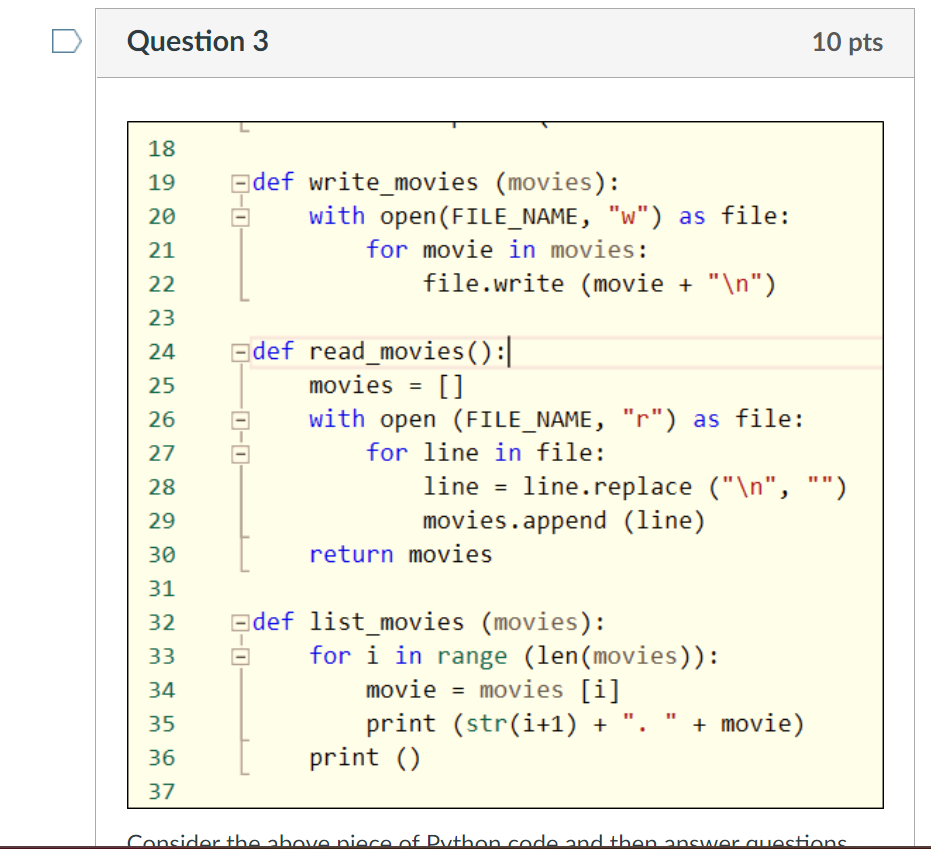Select the fold marker next to def write_movies

238,182
